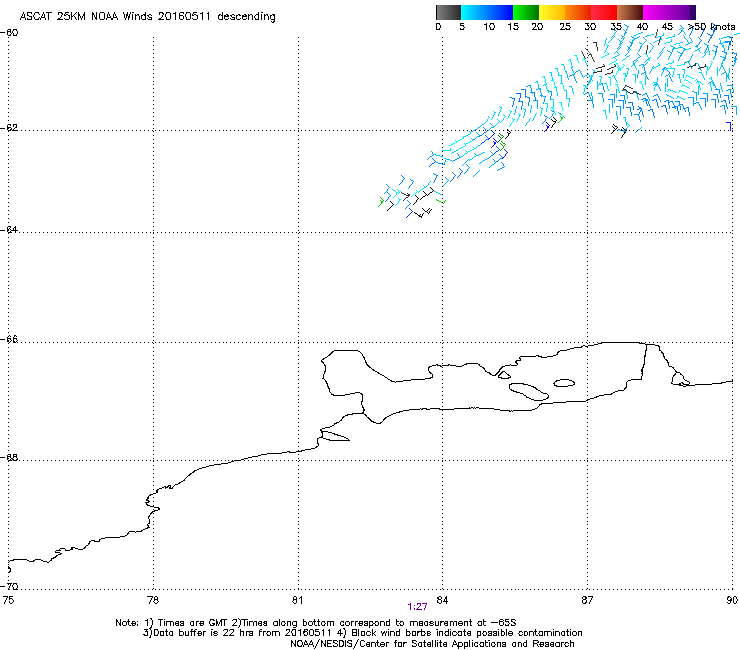Click the orange 25-30 knots color segment
Screen dimensions: 740x650
click(578, 12)
